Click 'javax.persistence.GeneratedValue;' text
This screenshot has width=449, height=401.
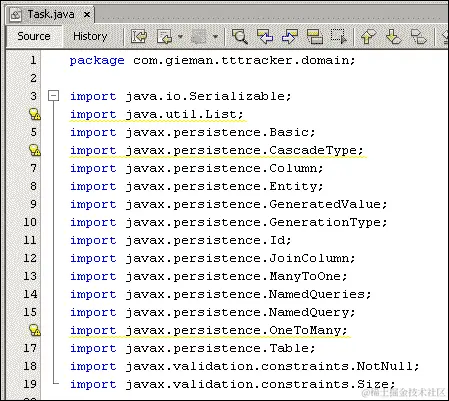(256, 204)
